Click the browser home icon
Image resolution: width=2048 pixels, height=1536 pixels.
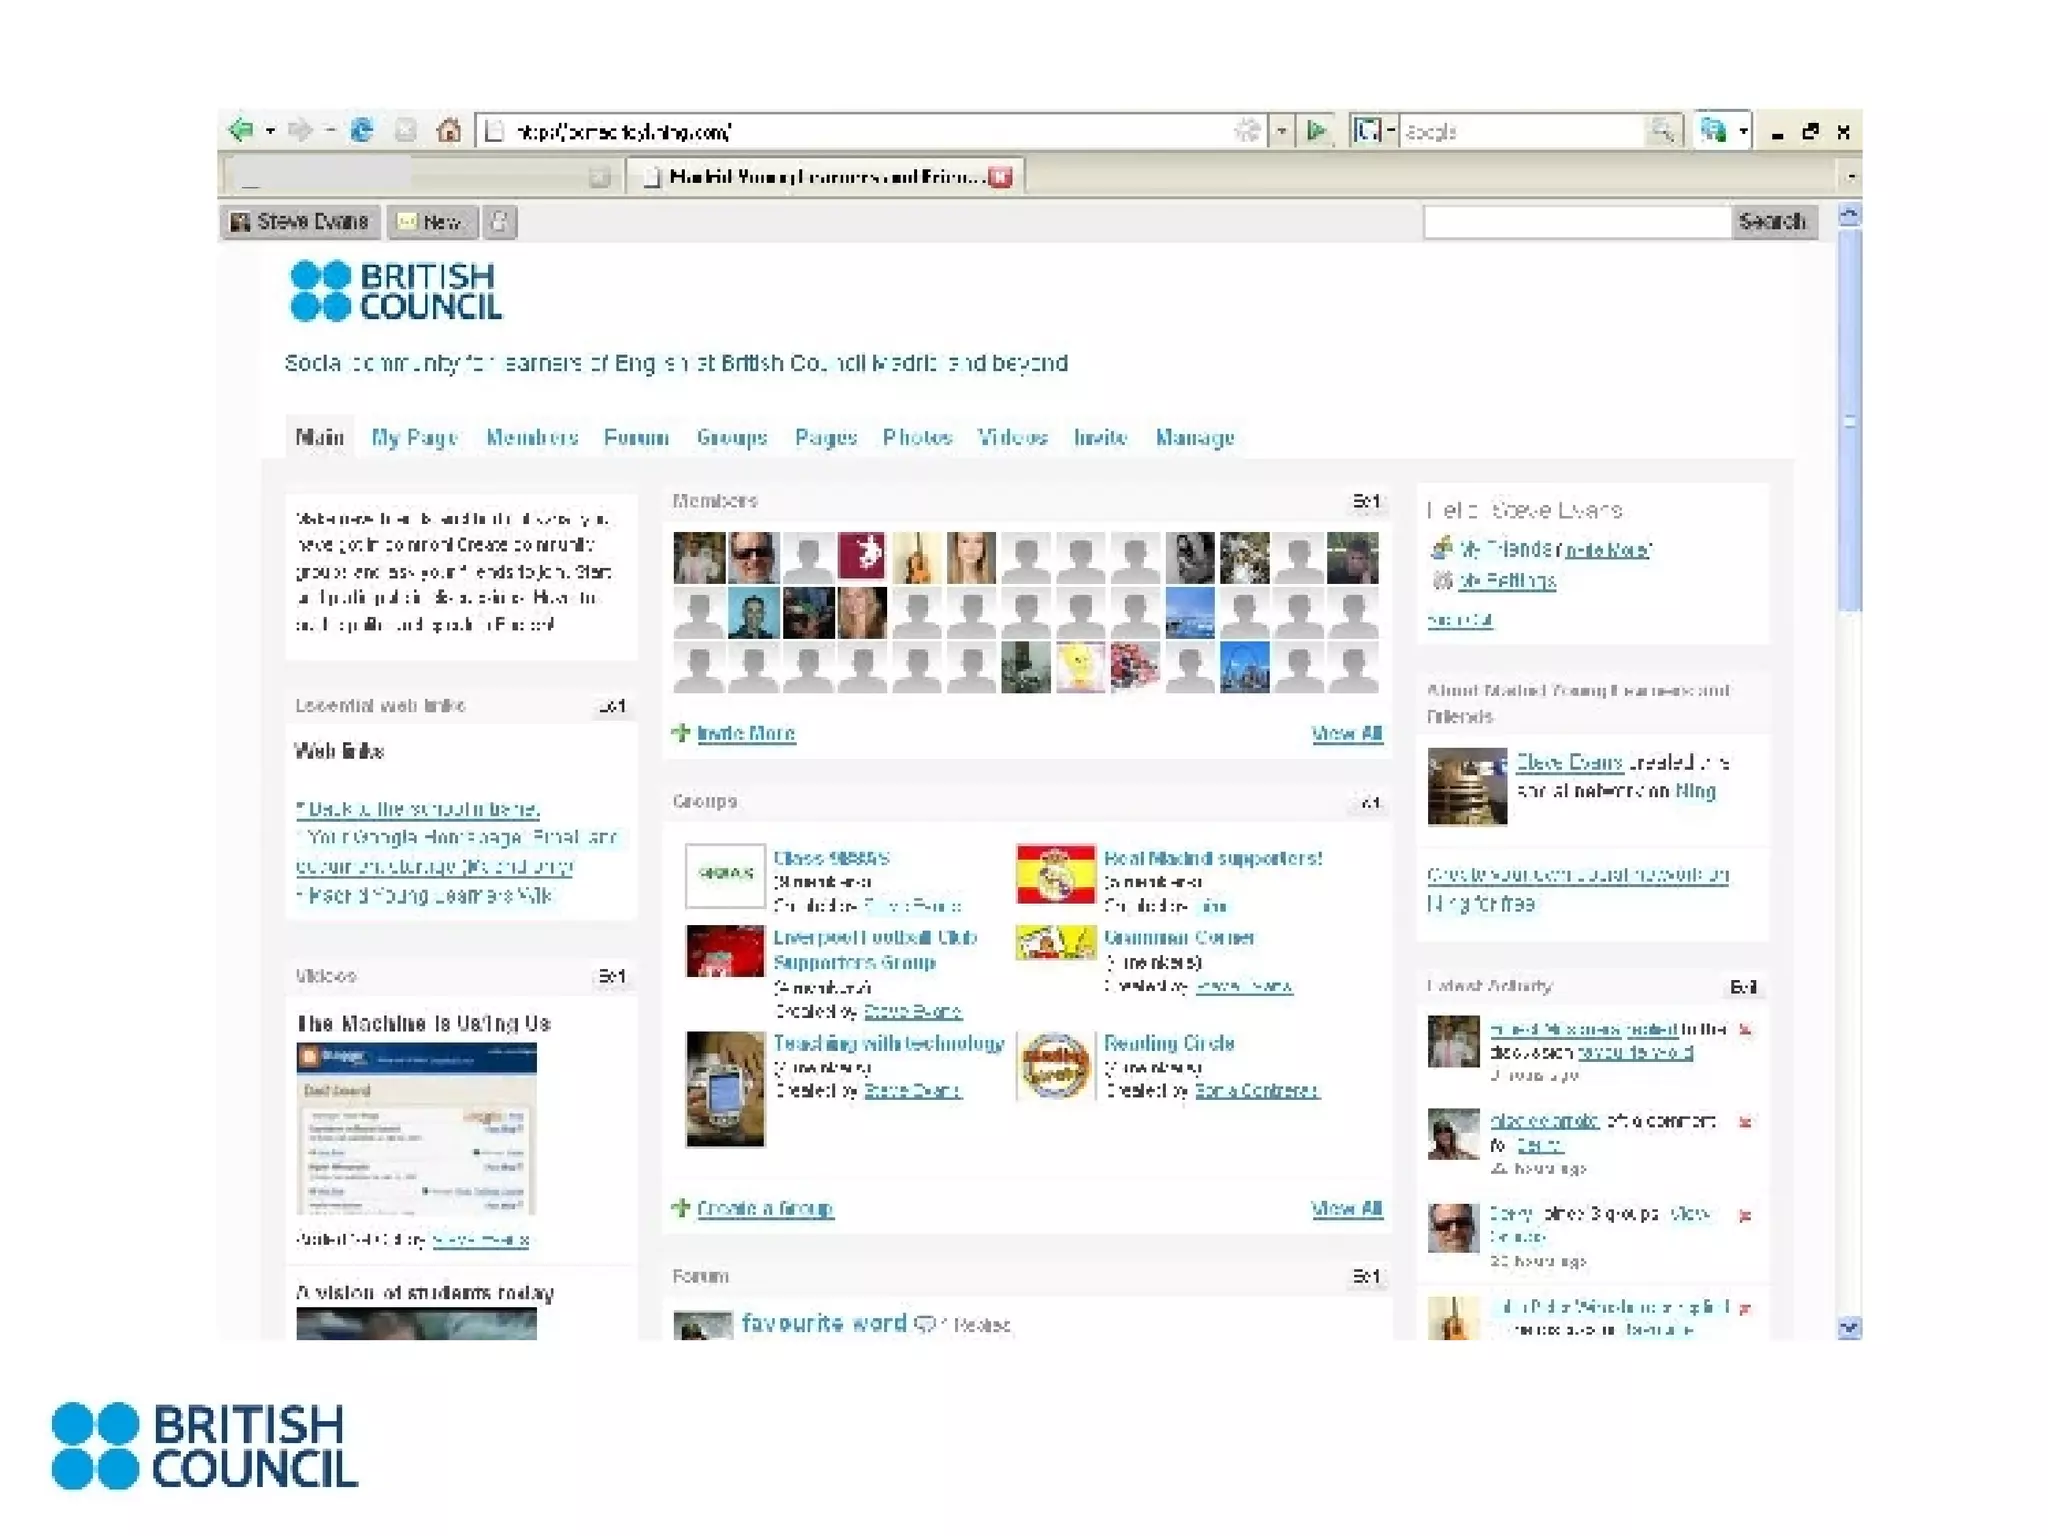click(x=449, y=131)
